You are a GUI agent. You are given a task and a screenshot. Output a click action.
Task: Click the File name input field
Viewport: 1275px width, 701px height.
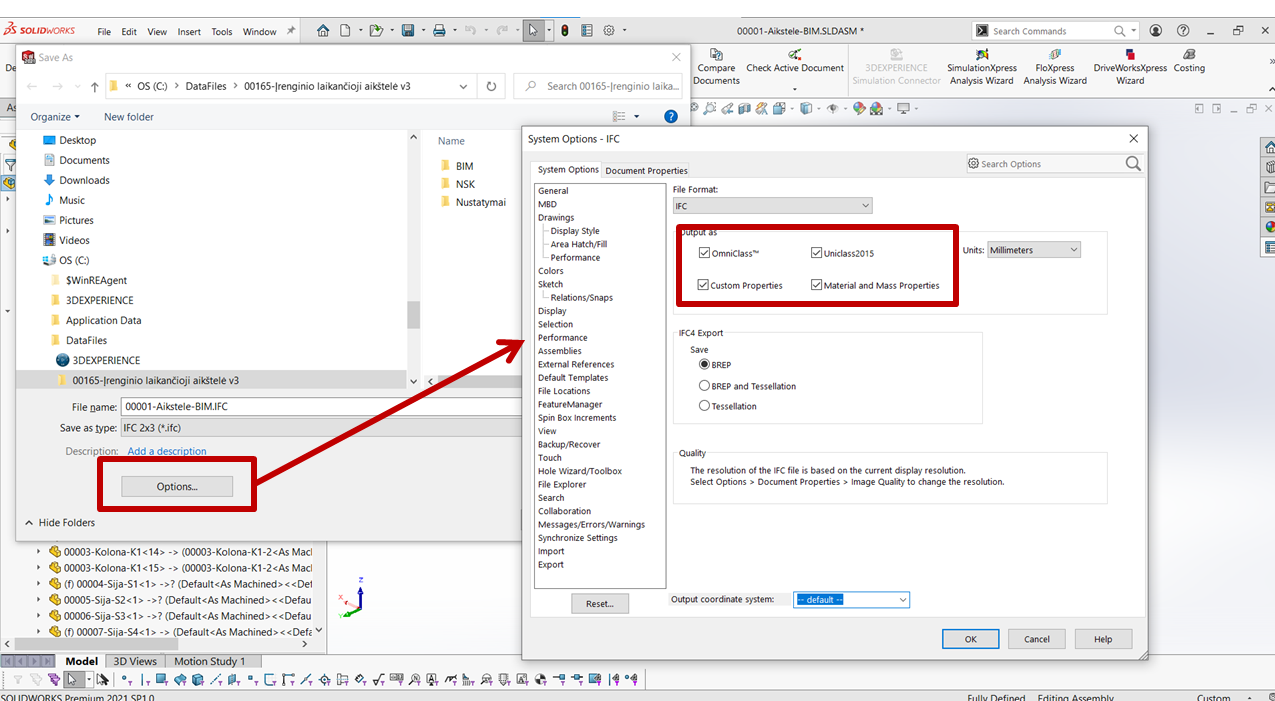coord(320,407)
